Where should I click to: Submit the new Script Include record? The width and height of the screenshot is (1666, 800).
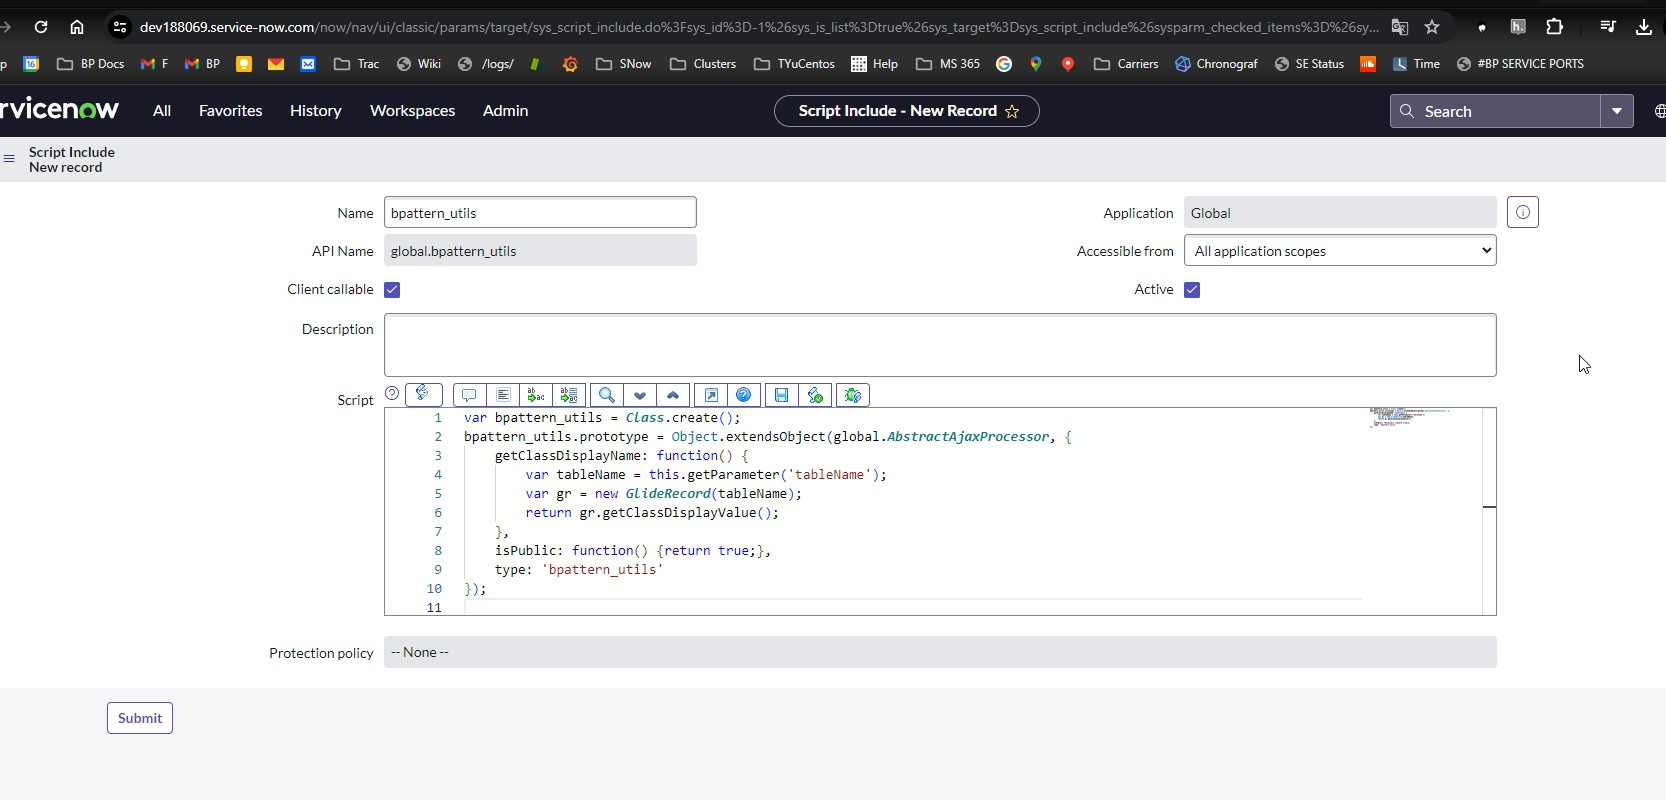tap(140, 718)
